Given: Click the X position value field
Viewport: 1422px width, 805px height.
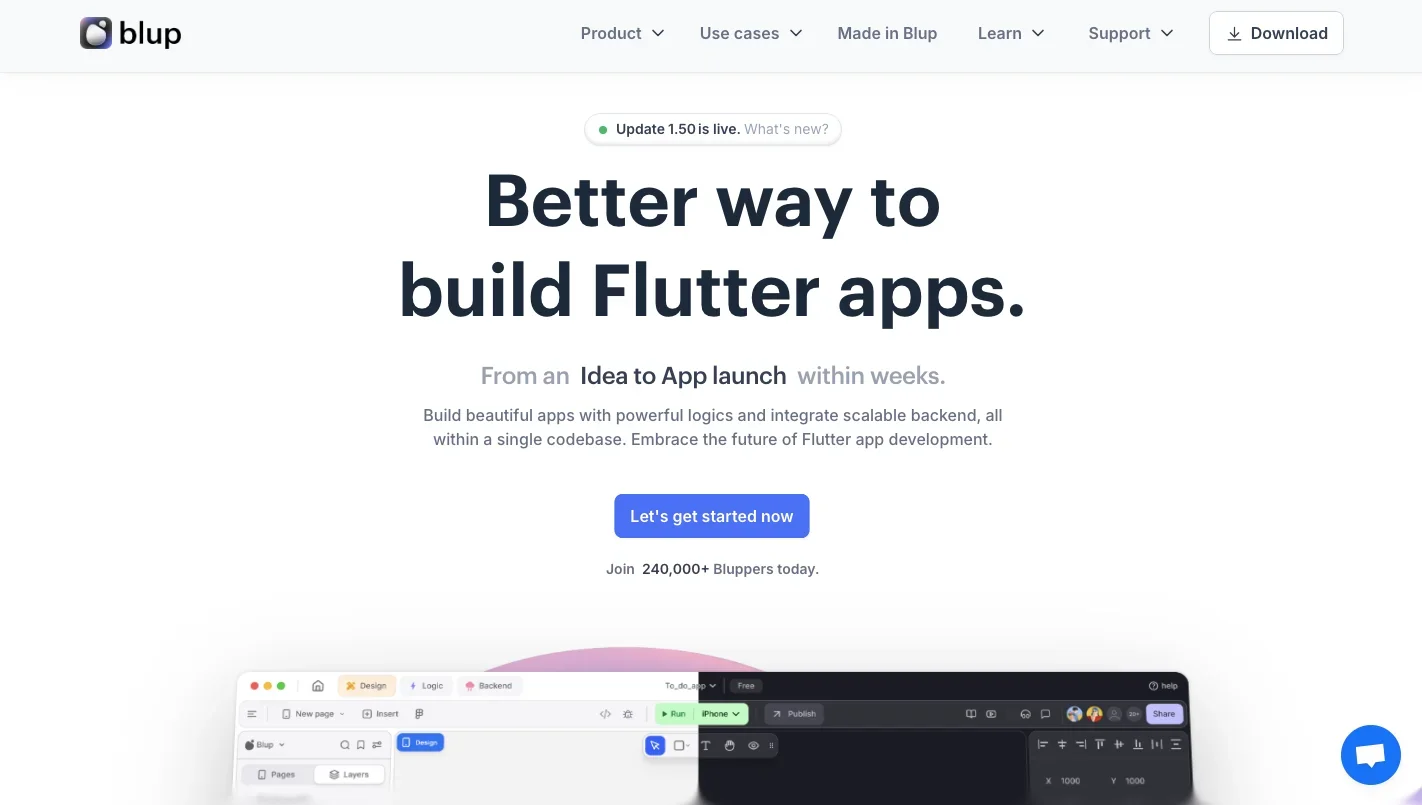Looking at the screenshot, I should pyautogui.click(x=1070, y=781).
